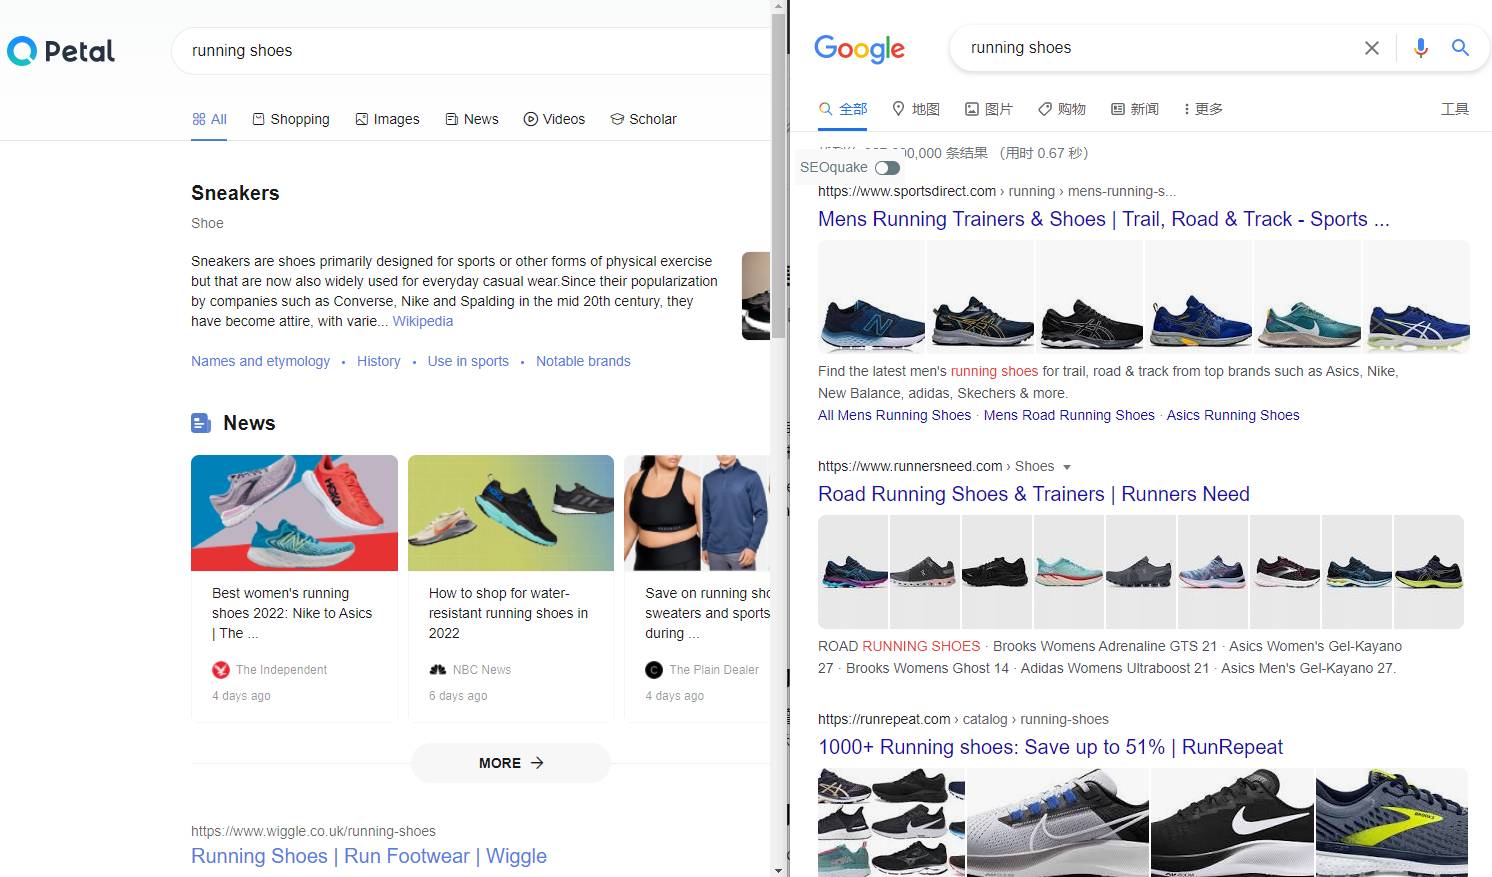Click the Petal logo icon
Screen dimensions: 1492x877
click(22, 51)
